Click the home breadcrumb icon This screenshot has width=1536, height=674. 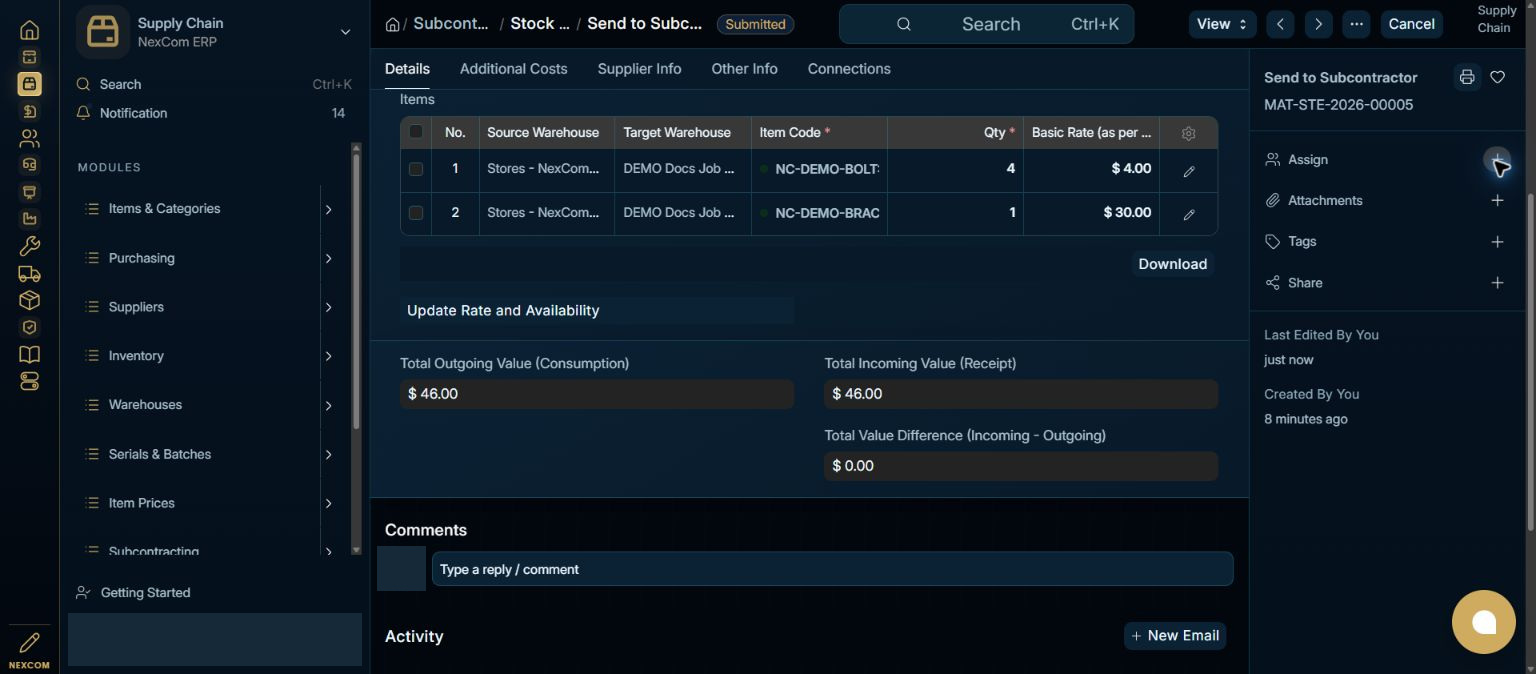(393, 24)
